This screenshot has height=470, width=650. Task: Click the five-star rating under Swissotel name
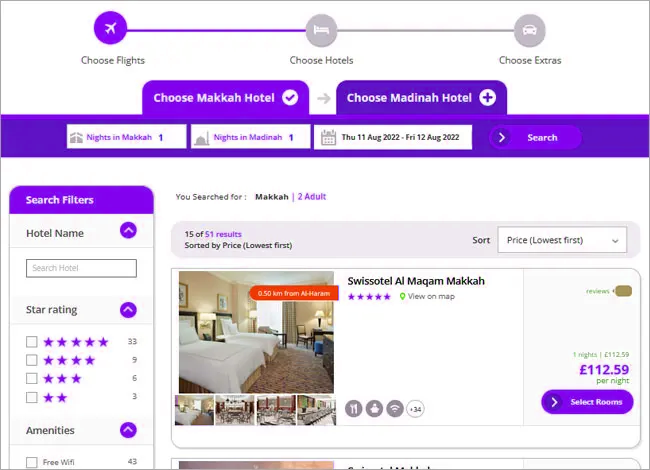coord(369,297)
